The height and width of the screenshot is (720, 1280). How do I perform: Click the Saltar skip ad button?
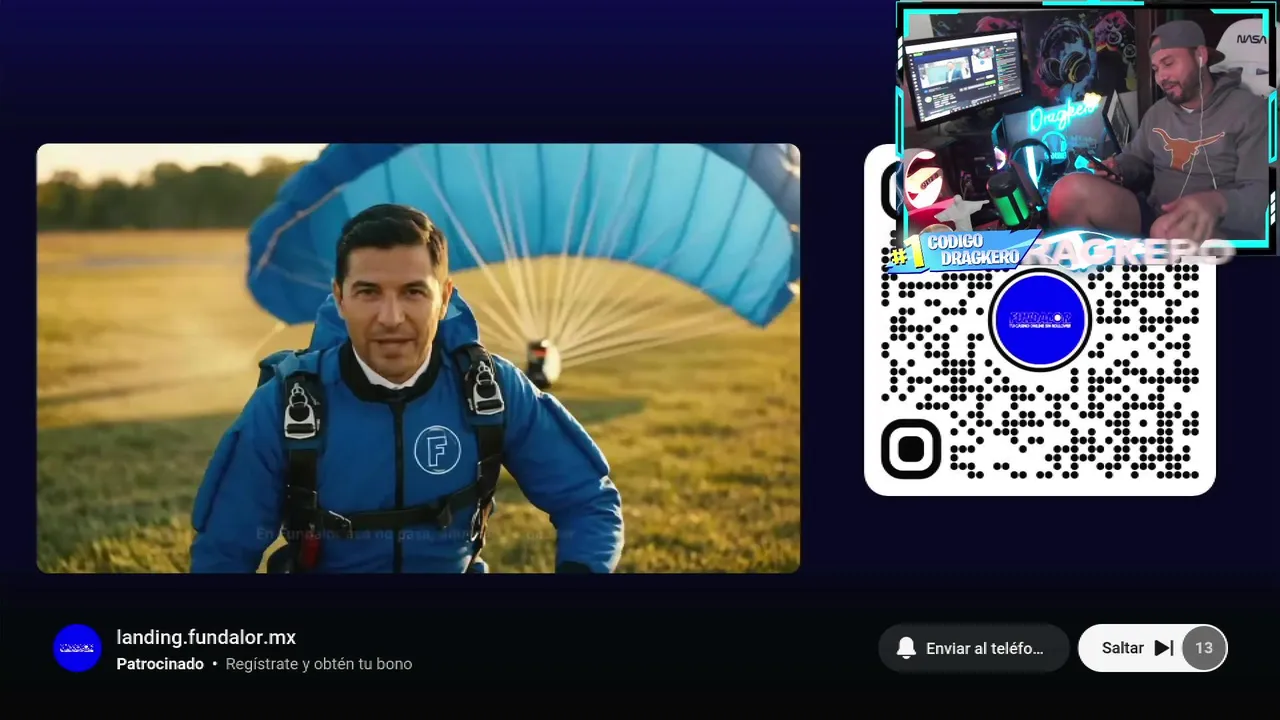point(1152,648)
